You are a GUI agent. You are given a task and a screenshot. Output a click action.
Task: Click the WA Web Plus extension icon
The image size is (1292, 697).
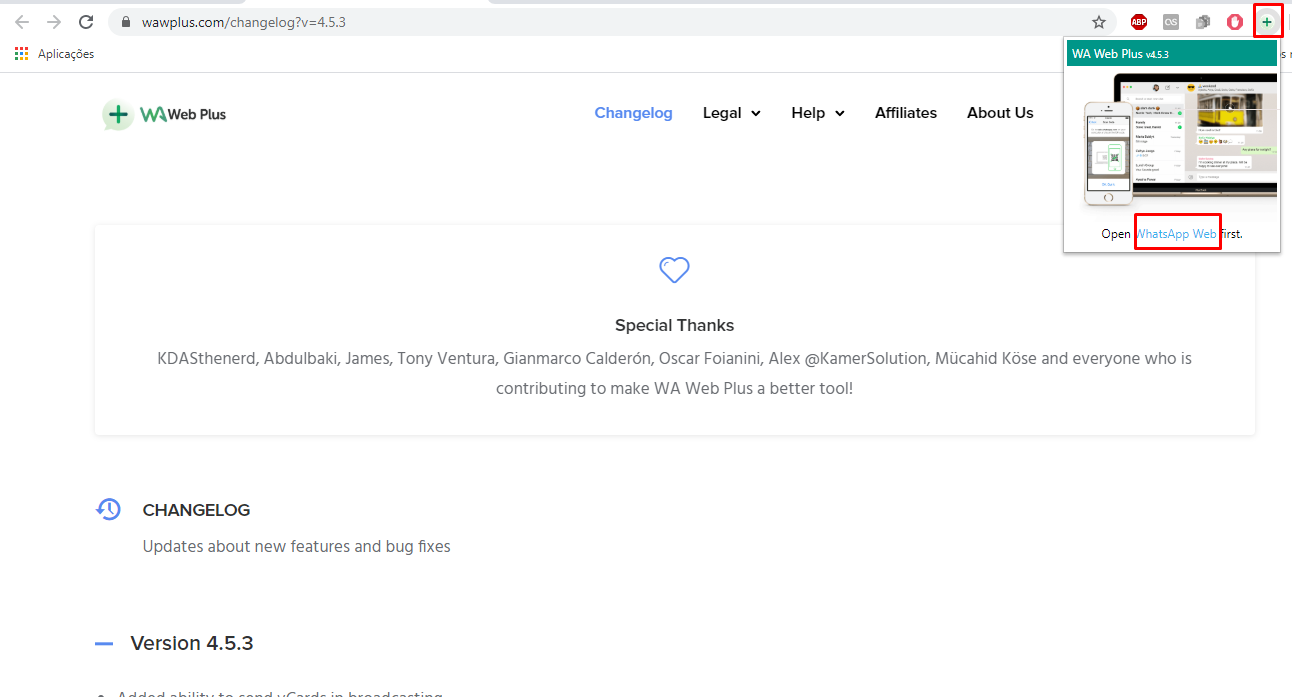click(x=1267, y=22)
